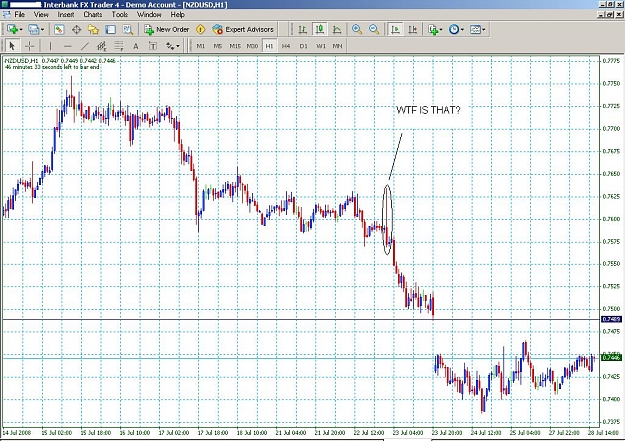Show the Terminal panel icon
Viewport: 625px width, 441px height.
[110, 30]
